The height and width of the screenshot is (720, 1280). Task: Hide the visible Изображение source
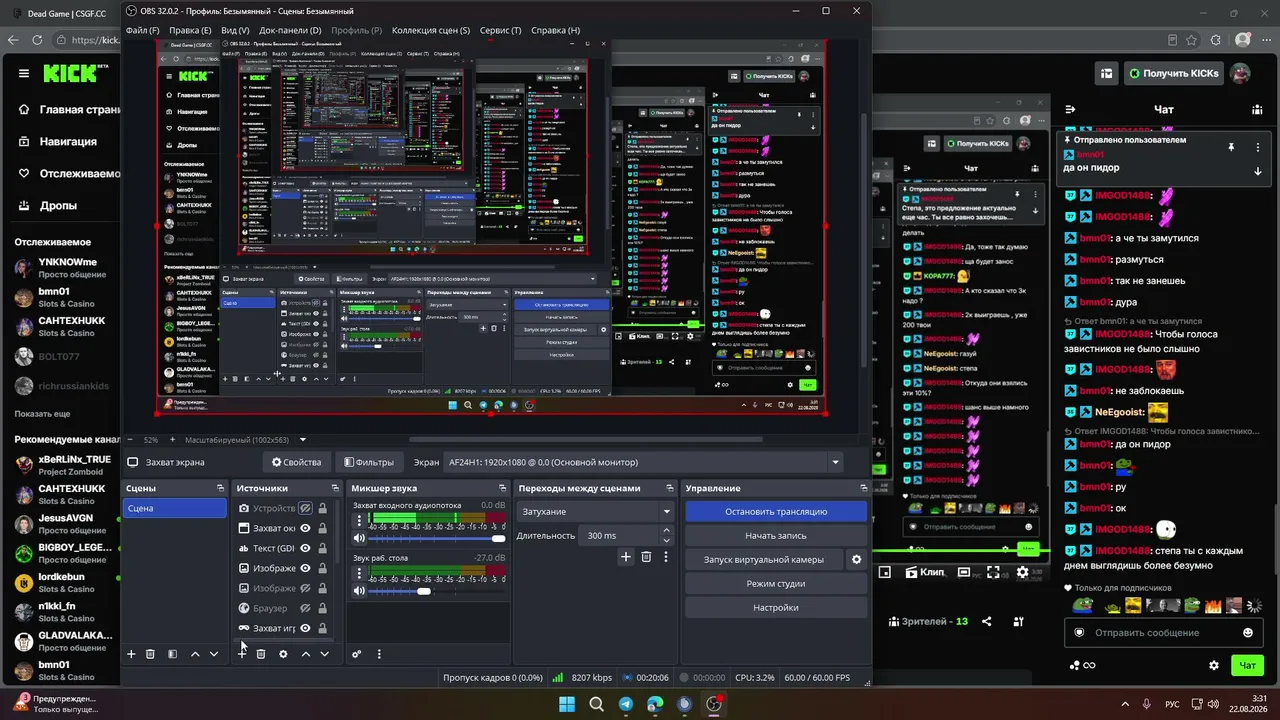click(x=305, y=568)
